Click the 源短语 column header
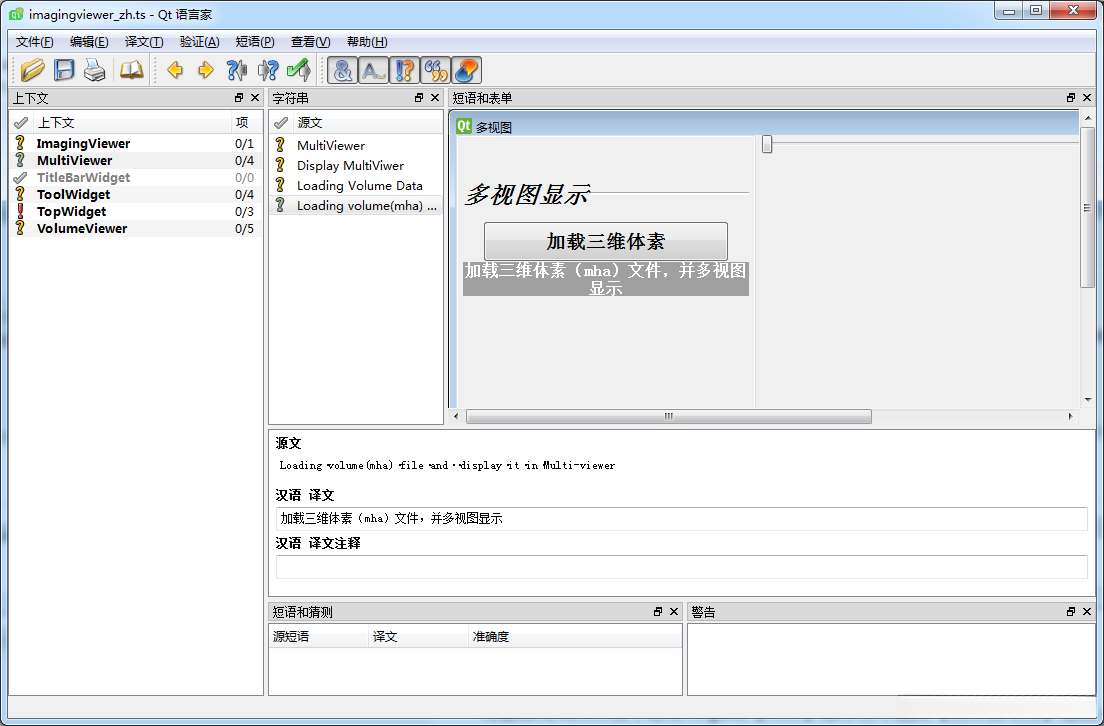 (319, 637)
